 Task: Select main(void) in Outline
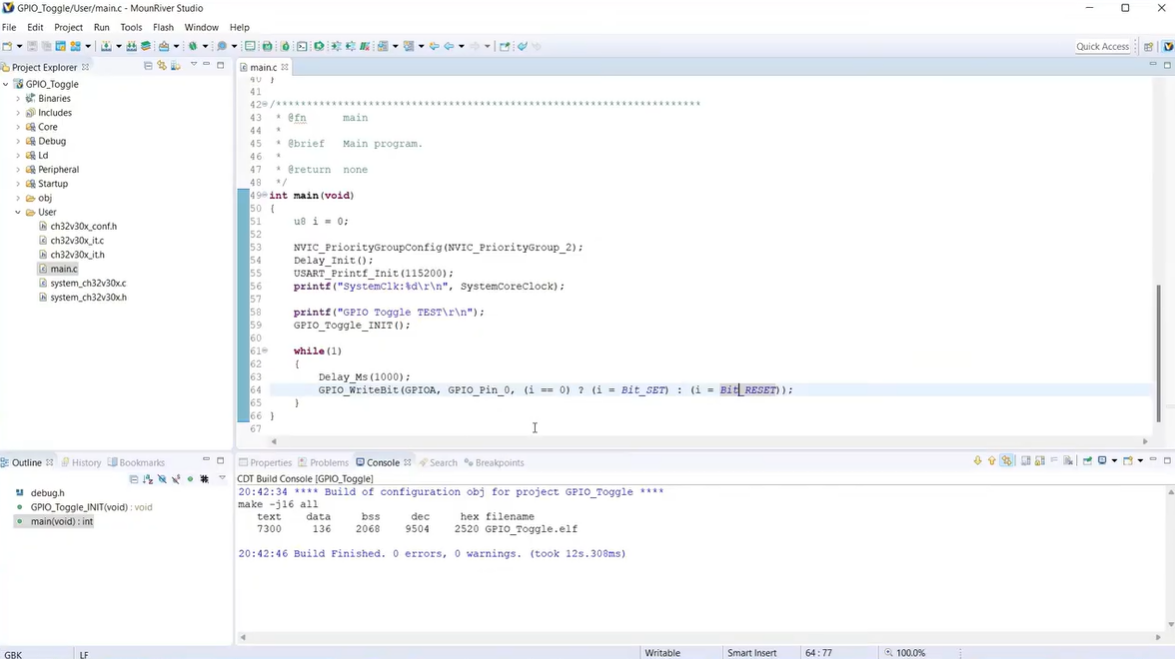click(x=61, y=522)
